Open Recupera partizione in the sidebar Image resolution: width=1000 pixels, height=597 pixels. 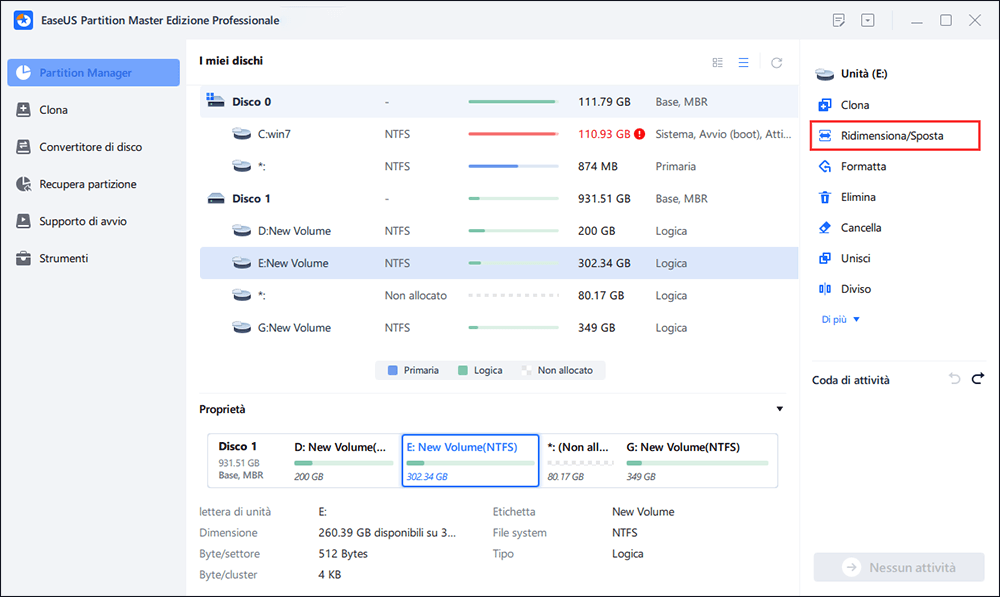94,184
